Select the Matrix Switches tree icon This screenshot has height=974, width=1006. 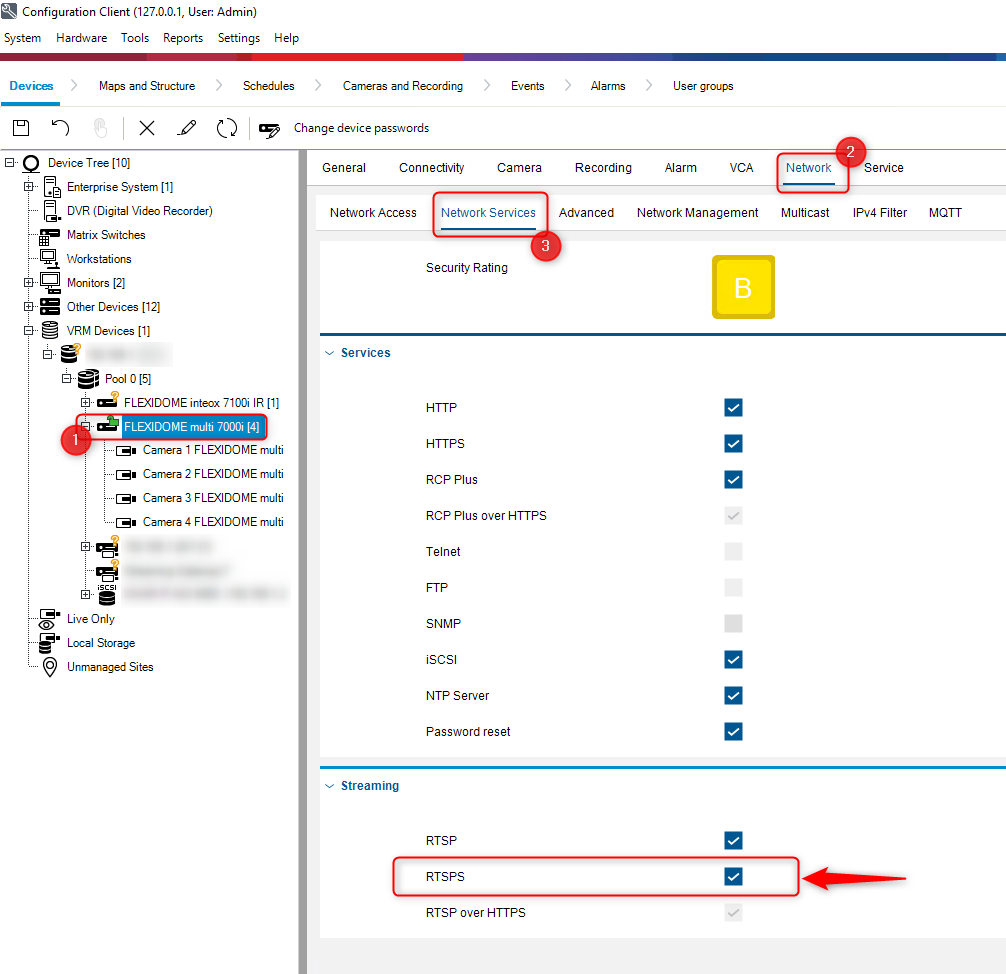pos(49,236)
